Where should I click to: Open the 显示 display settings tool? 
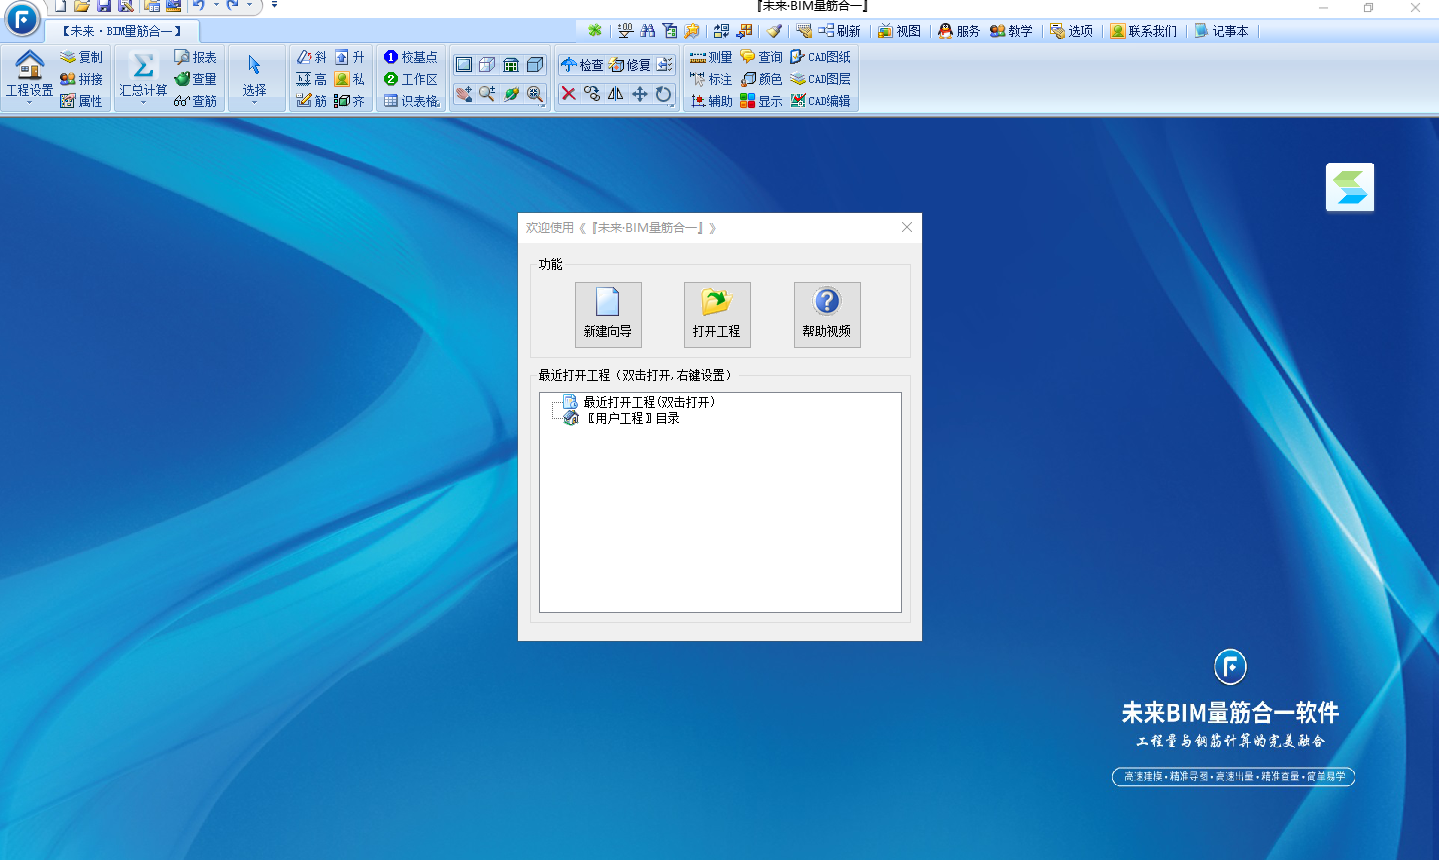761,101
